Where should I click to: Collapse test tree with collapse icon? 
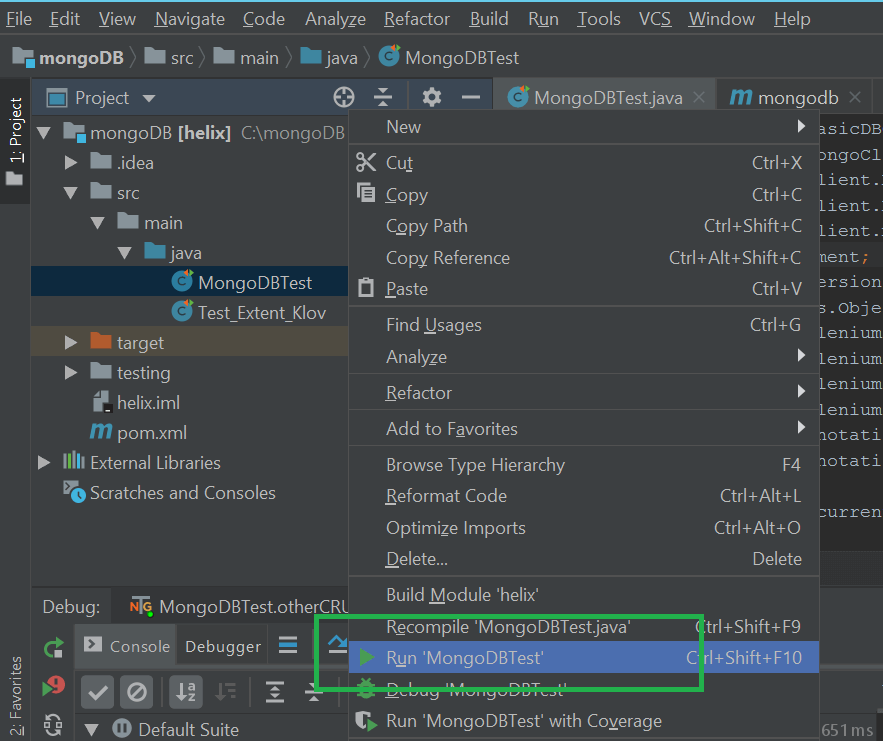[313, 692]
